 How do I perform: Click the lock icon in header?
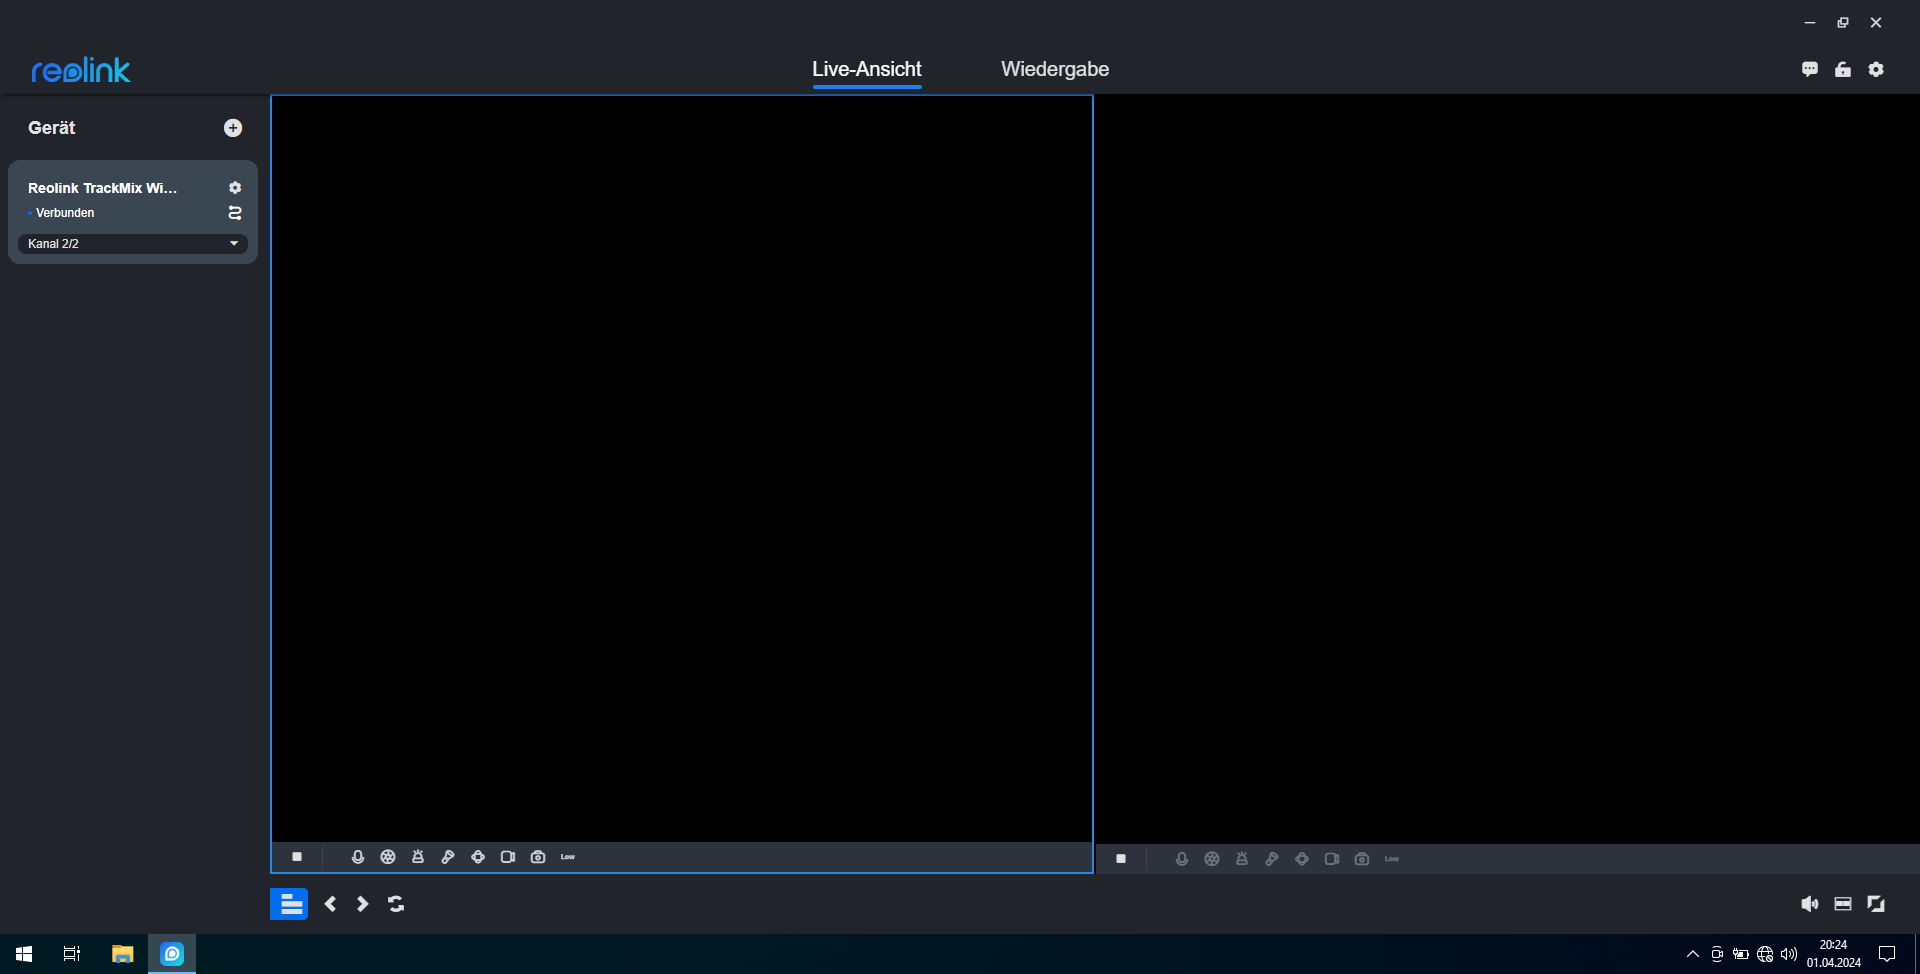click(1843, 69)
